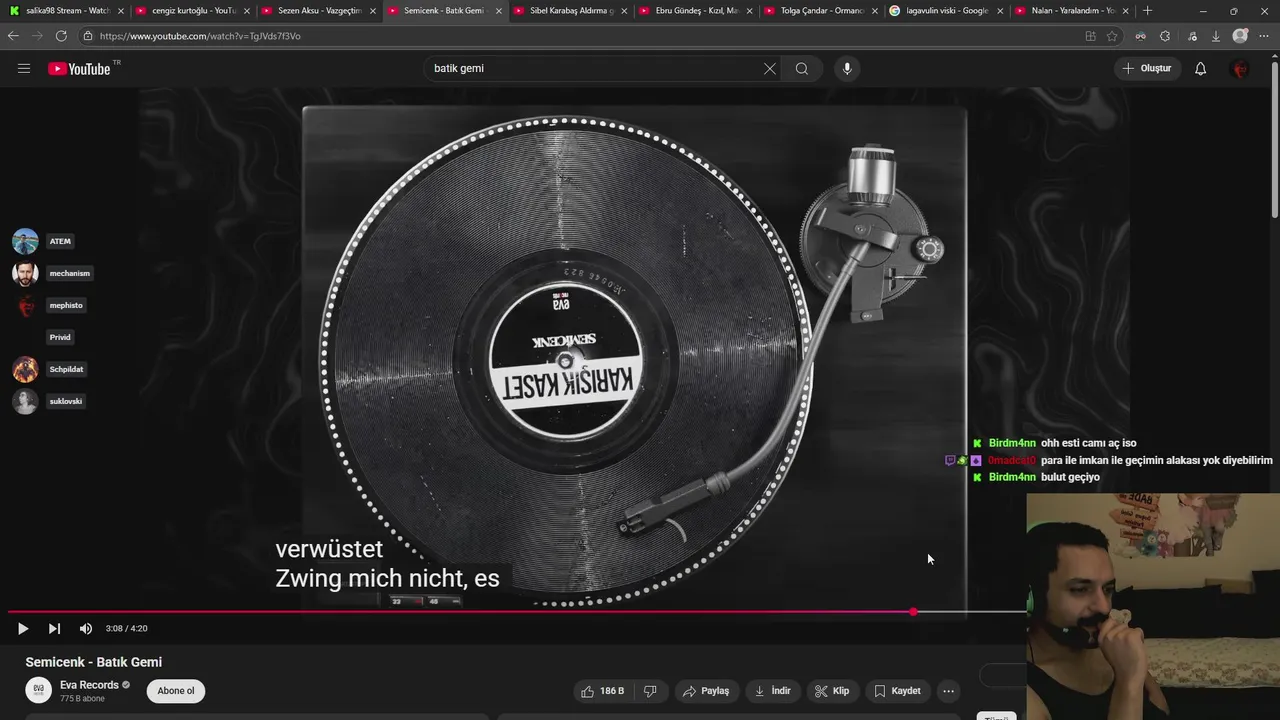Click the Privid user in overlay list
This screenshot has height=720, width=1280.
click(x=60, y=337)
